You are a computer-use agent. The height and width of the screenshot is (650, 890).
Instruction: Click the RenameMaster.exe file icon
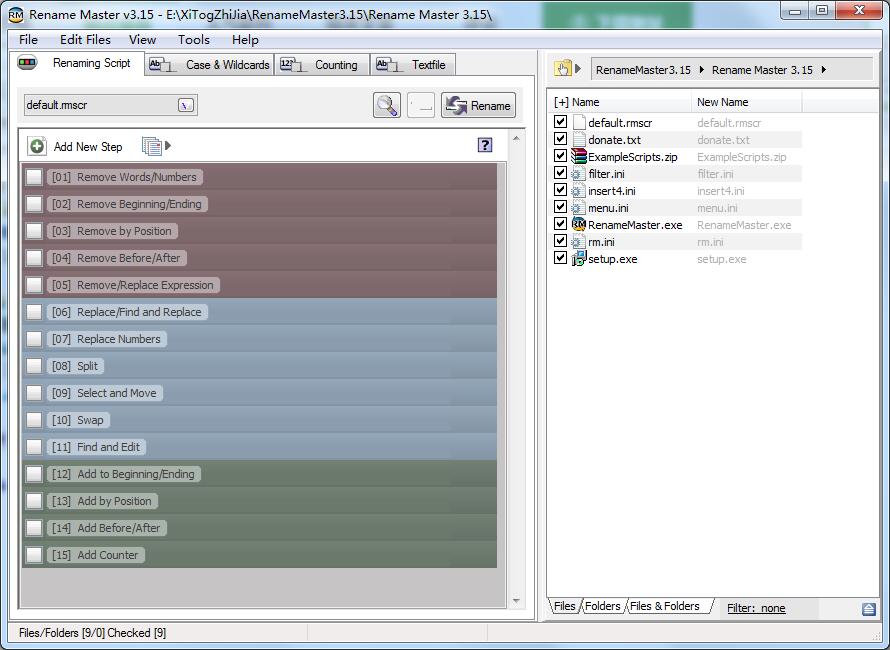tap(578, 225)
